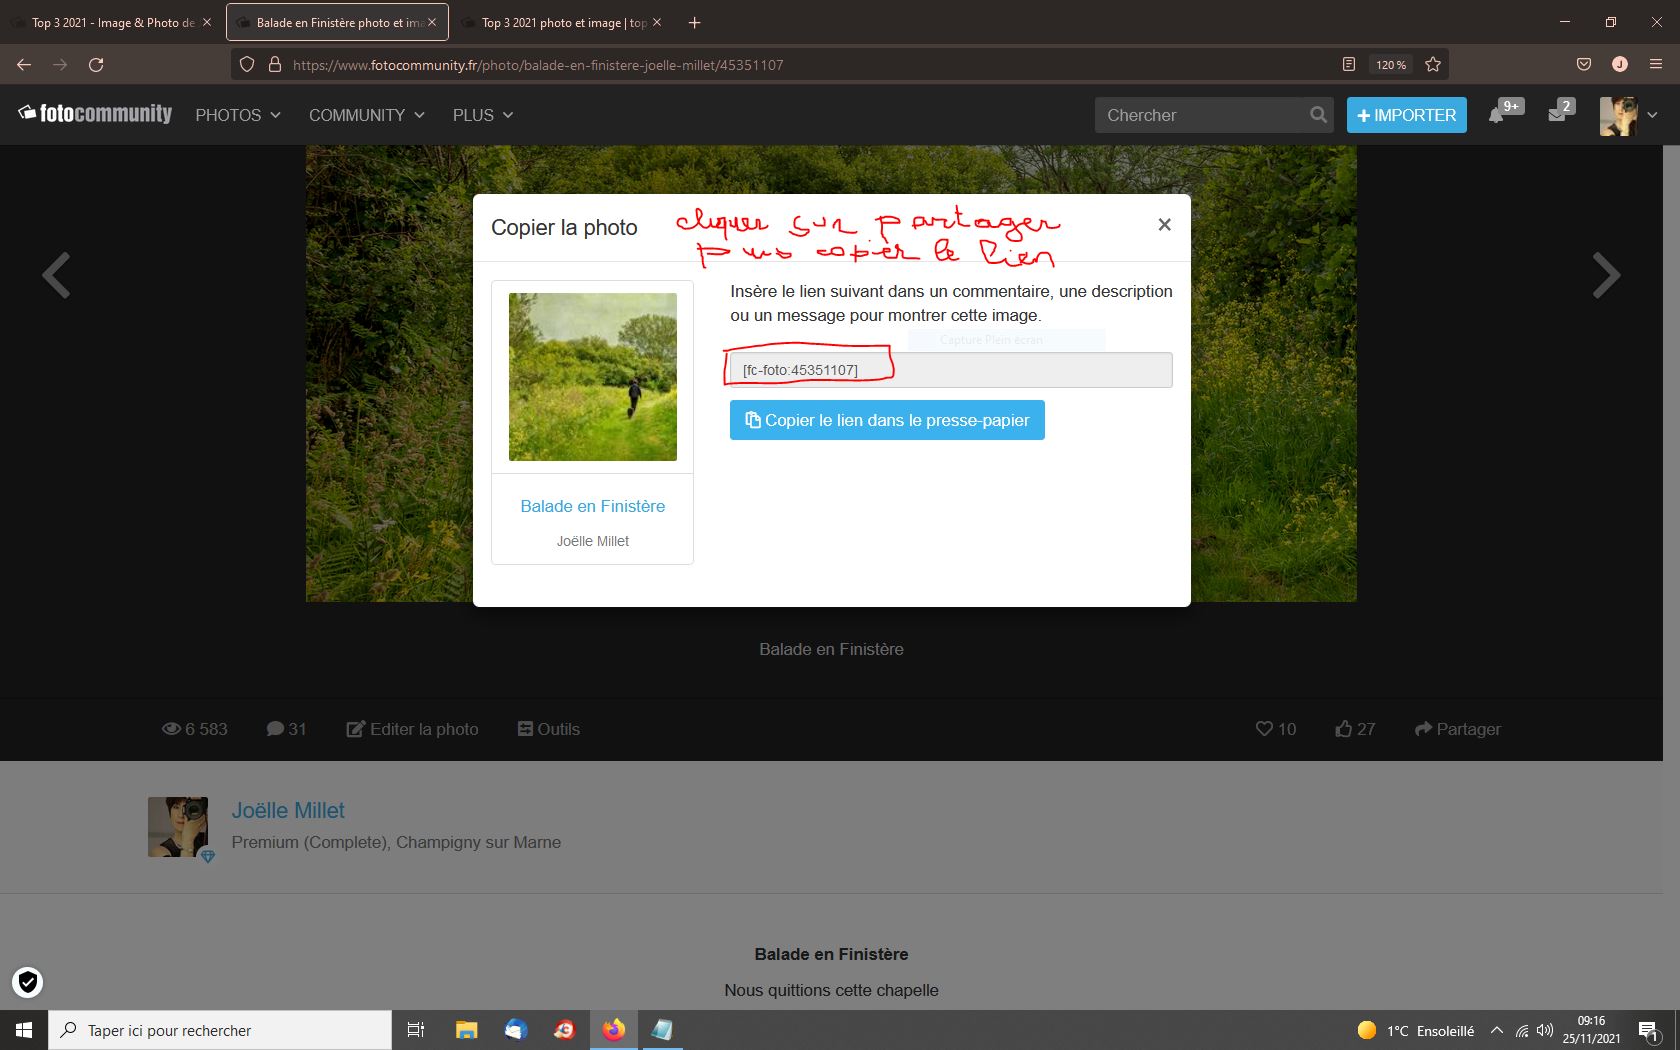Click the volume speaker icon
Viewport: 1680px width, 1050px height.
click(x=1545, y=1030)
